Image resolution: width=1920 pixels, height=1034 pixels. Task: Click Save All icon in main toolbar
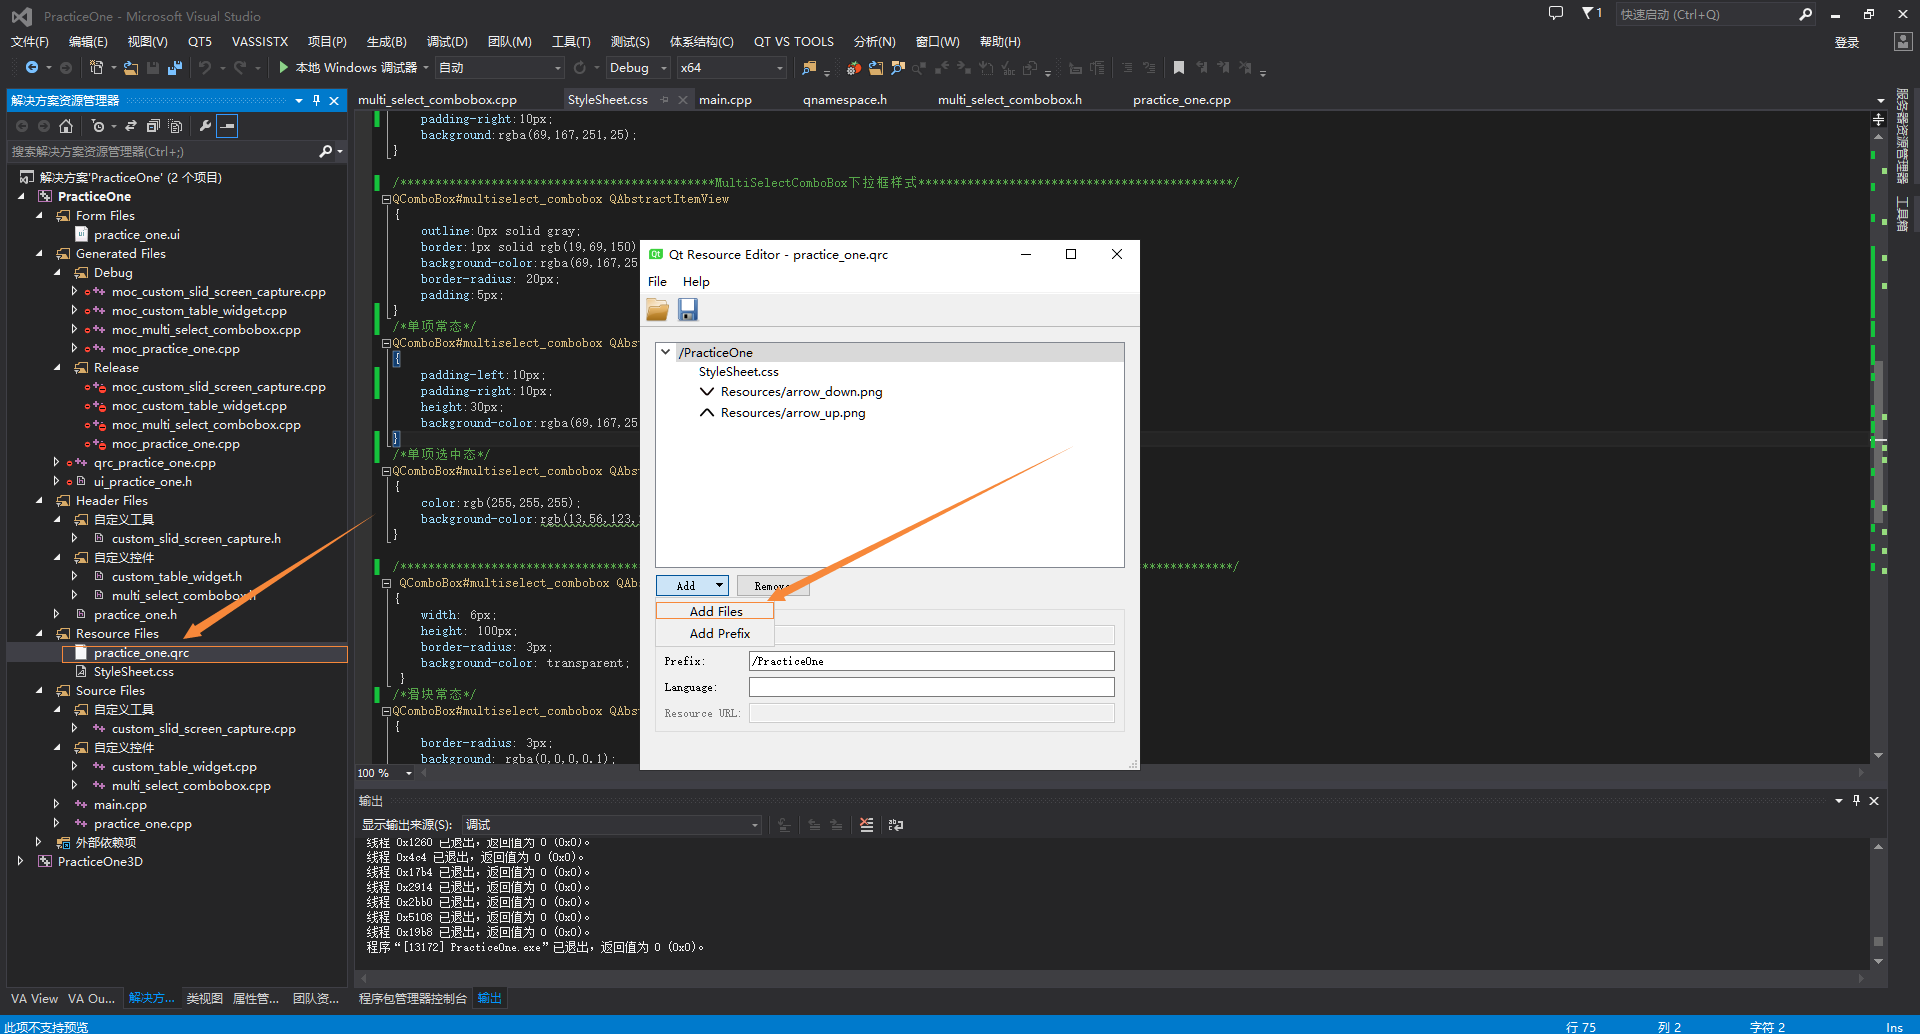click(x=175, y=68)
